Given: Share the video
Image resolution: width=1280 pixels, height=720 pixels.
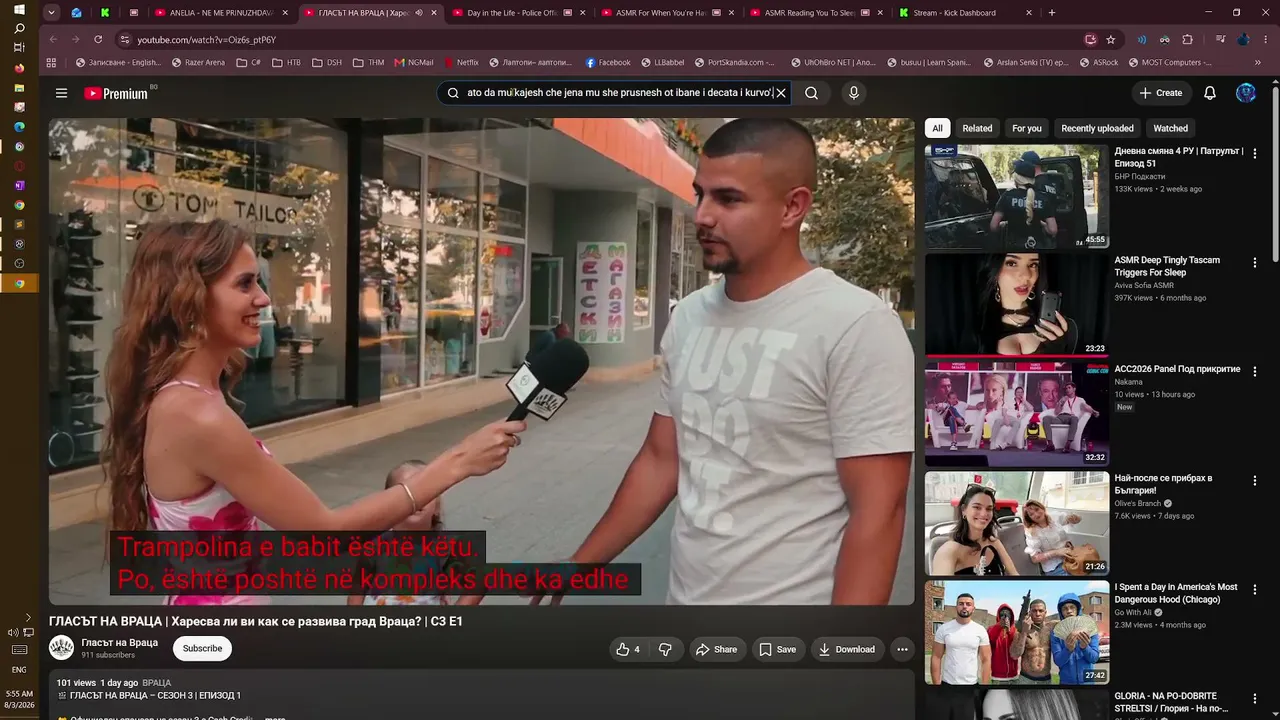Looking at the screenshot, I should pyautogui.click(x=716, y=649).
